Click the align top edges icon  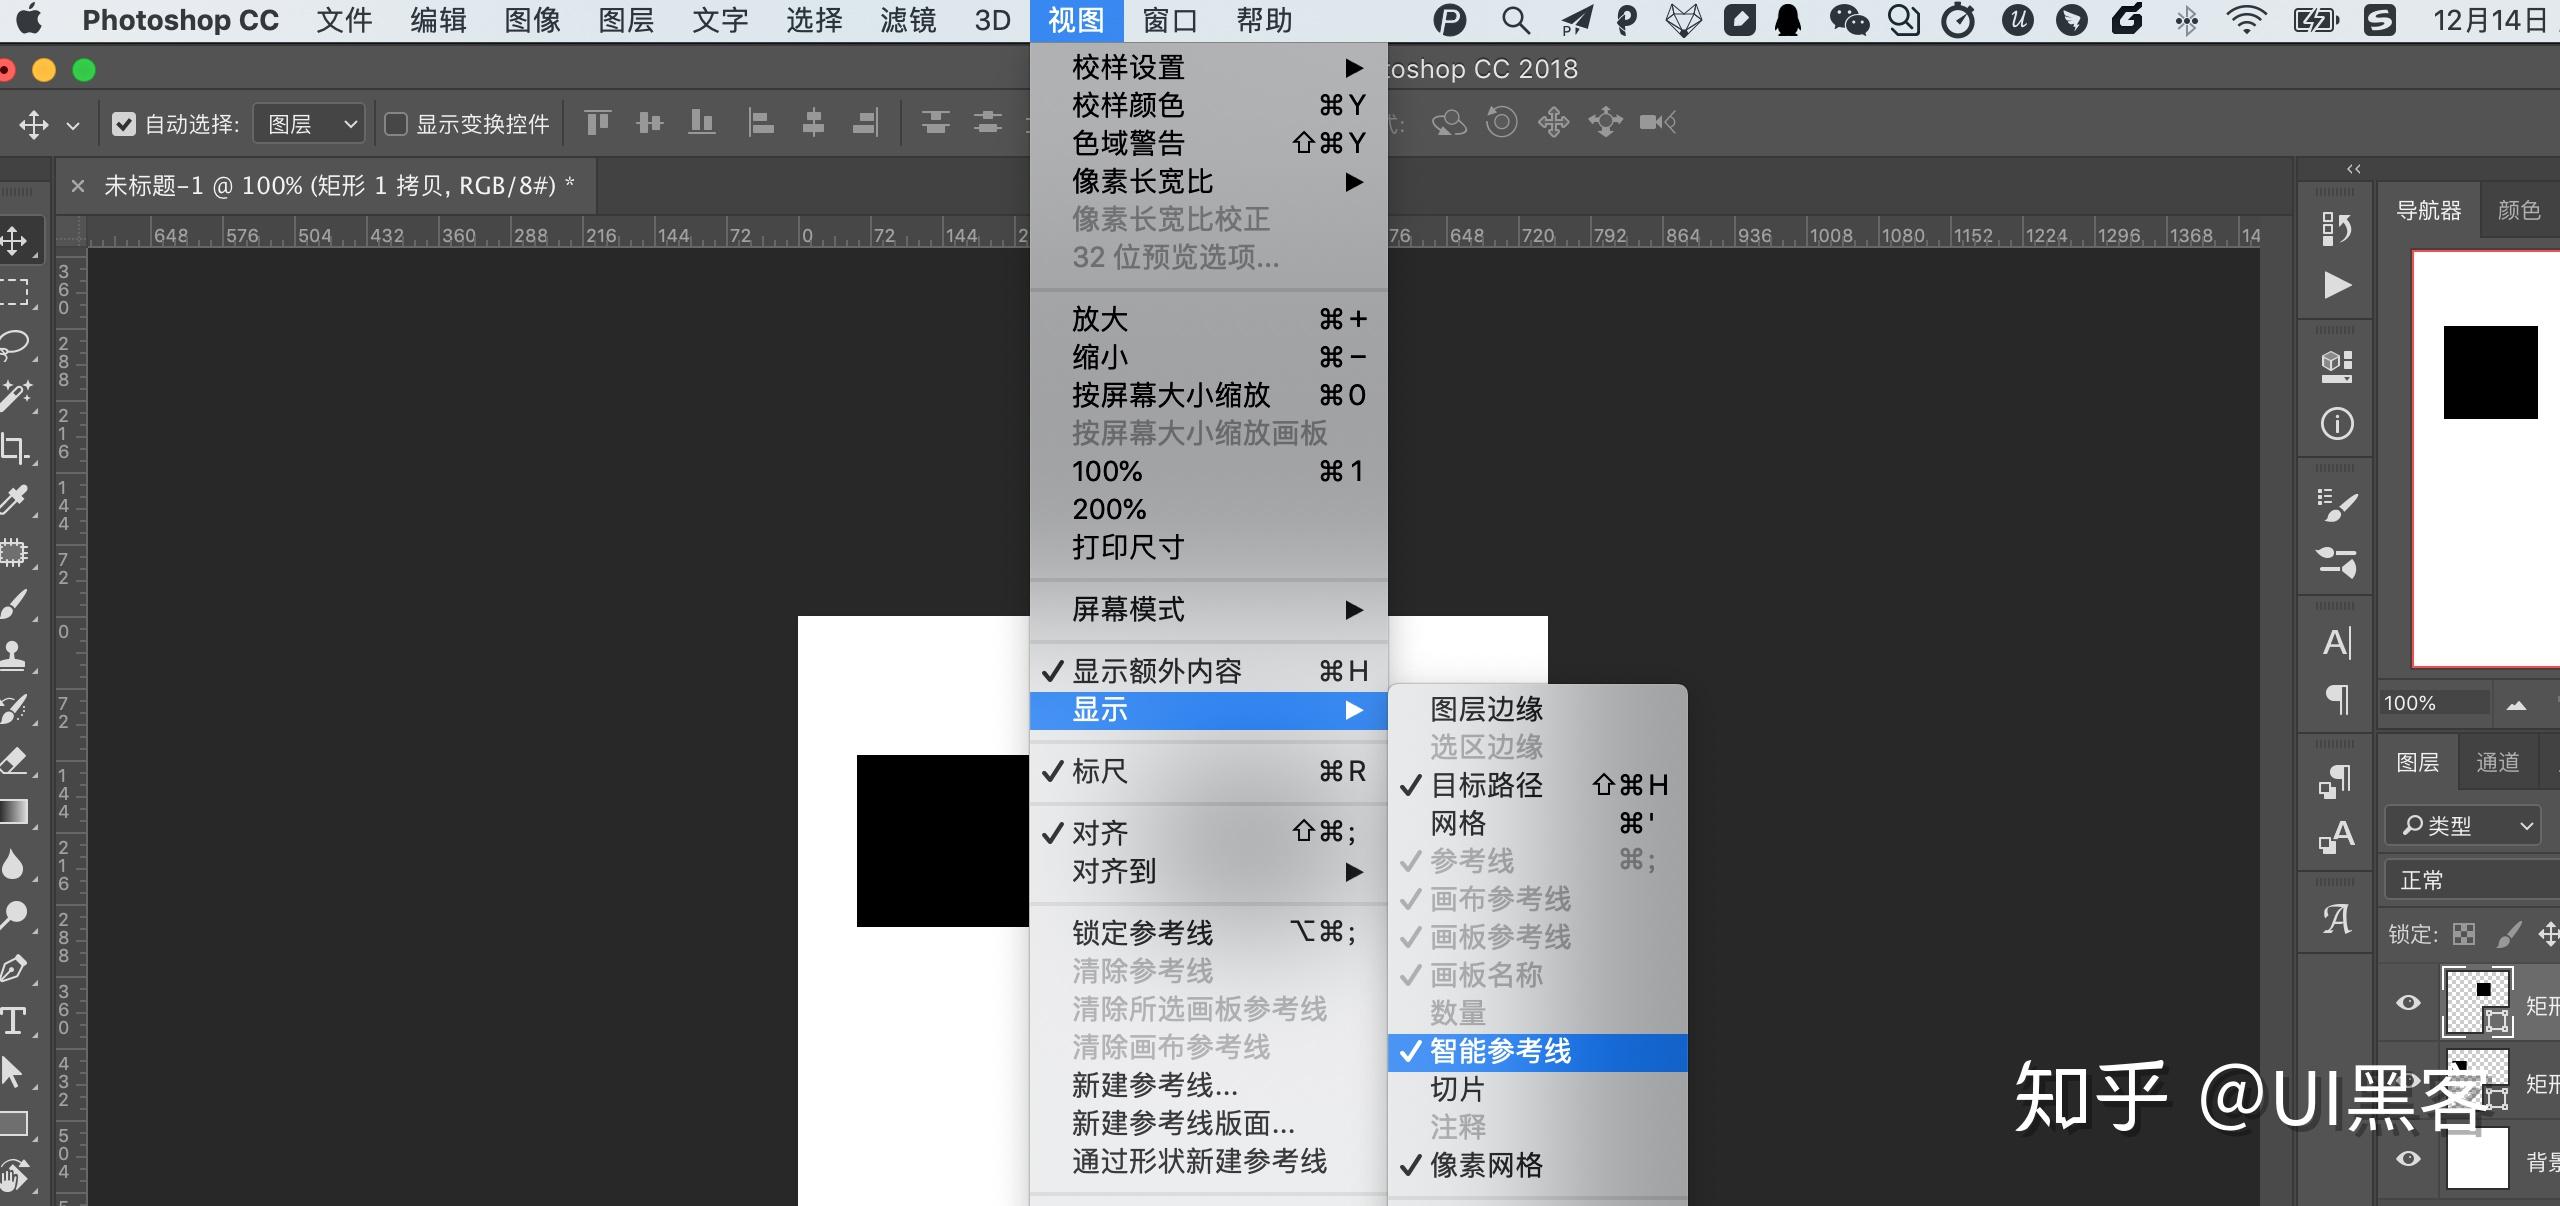pyautogui.click(x=598, y=123)
